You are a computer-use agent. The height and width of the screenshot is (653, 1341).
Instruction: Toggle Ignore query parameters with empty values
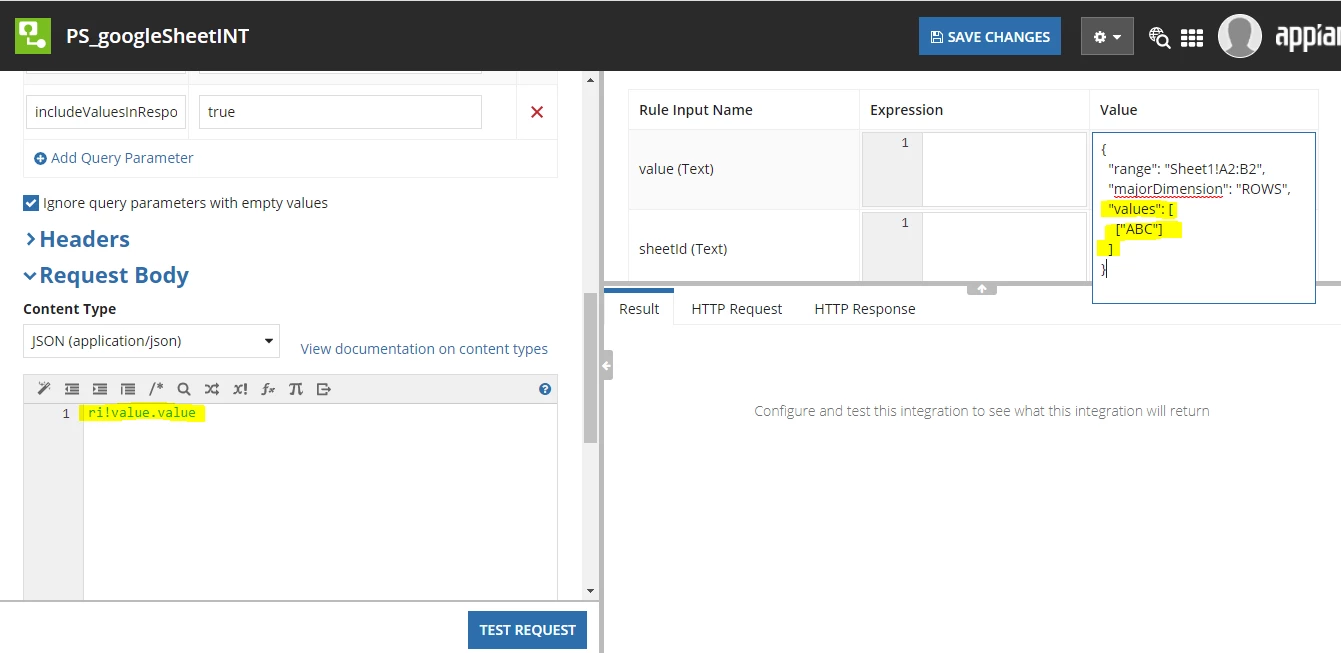31,203
